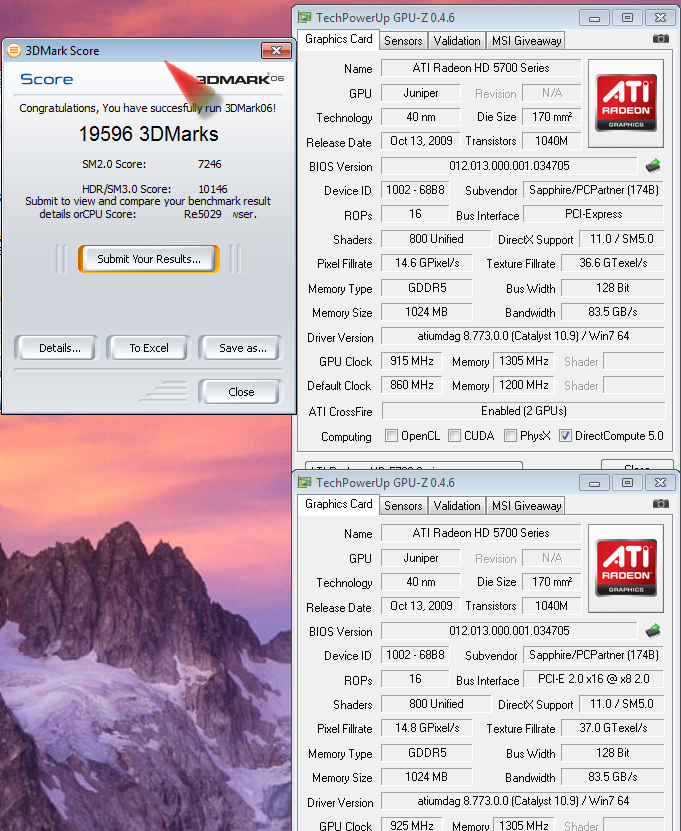This screenshot has height=831, width=681.
Task: Click GPU Clock 925 MHz in lower GPU-Z
Action: point(412,825)
